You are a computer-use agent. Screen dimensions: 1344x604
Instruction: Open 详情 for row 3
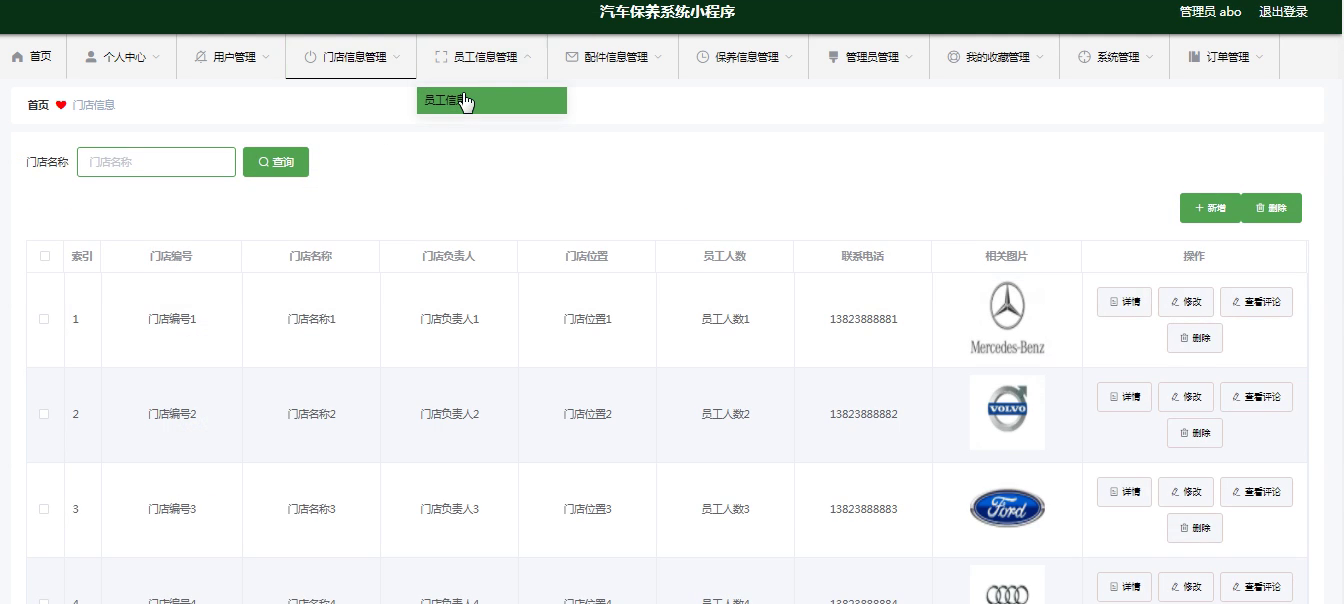(1124, 492)
